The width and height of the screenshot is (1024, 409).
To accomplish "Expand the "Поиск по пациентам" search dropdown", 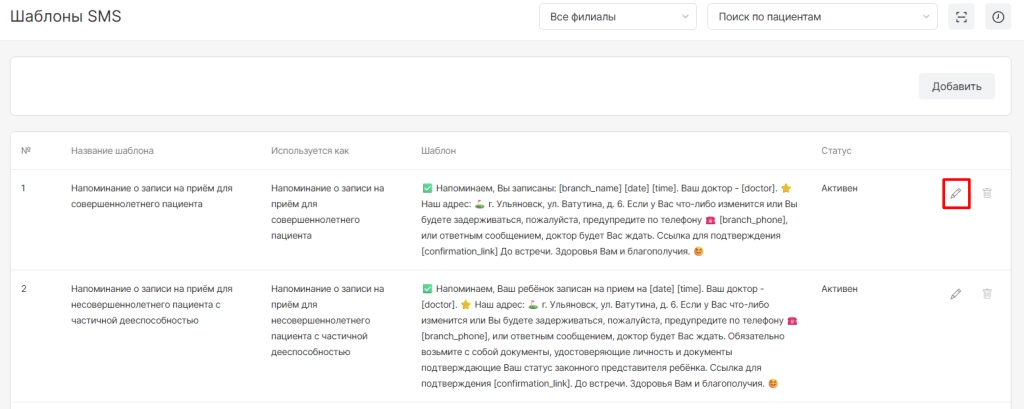I will click(822, 17).
